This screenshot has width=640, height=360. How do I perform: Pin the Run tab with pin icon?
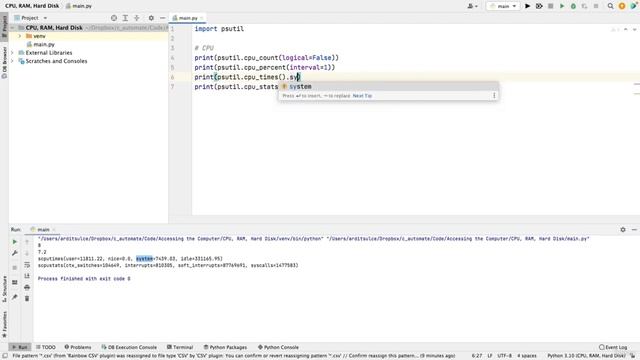[x=15, y=297]
